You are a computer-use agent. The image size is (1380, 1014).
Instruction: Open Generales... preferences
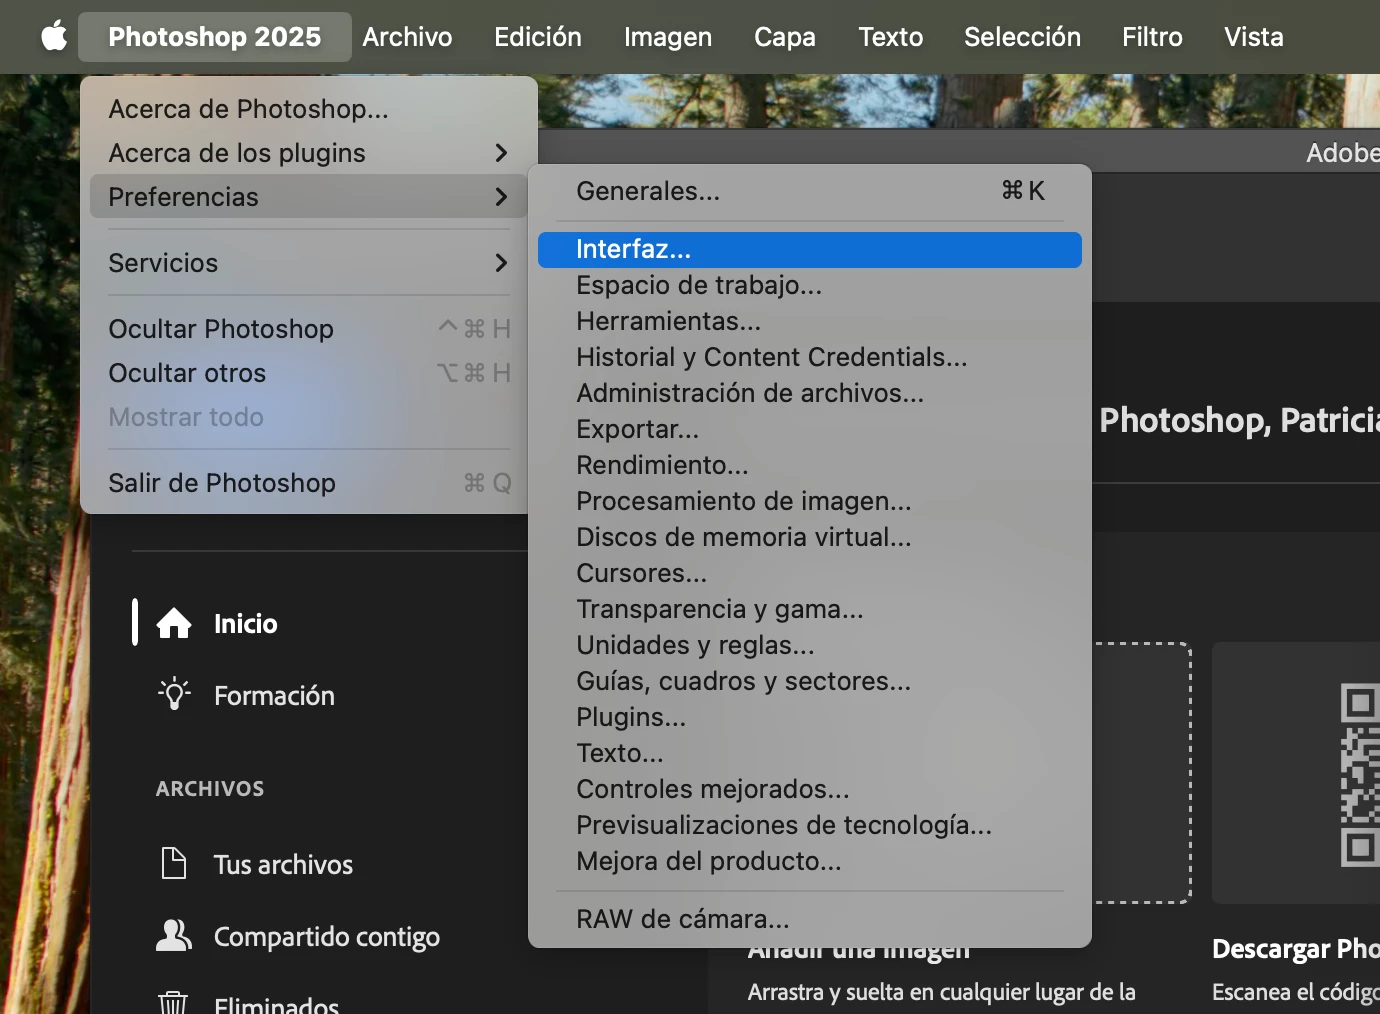pyautogui.click(x=810, y=191)
